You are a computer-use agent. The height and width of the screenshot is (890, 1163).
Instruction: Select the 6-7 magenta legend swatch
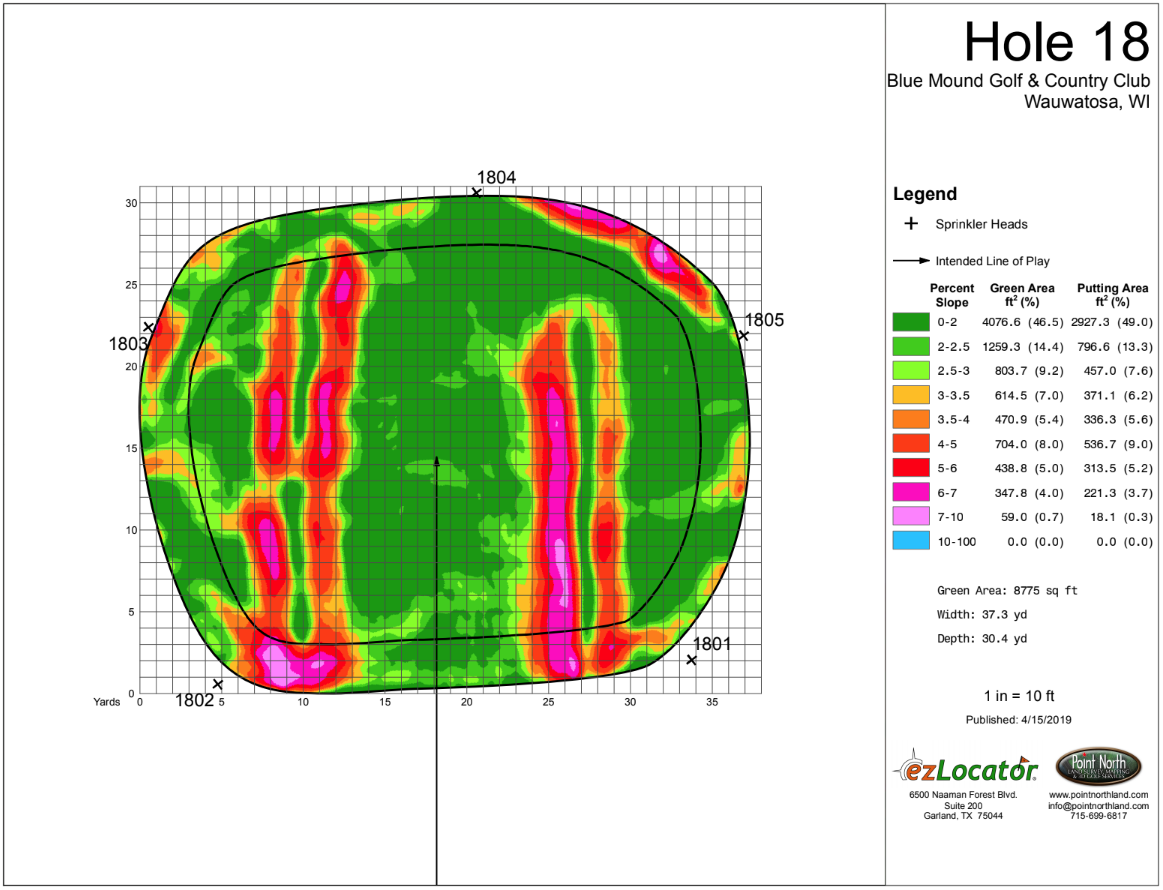(x=911, y=492)
